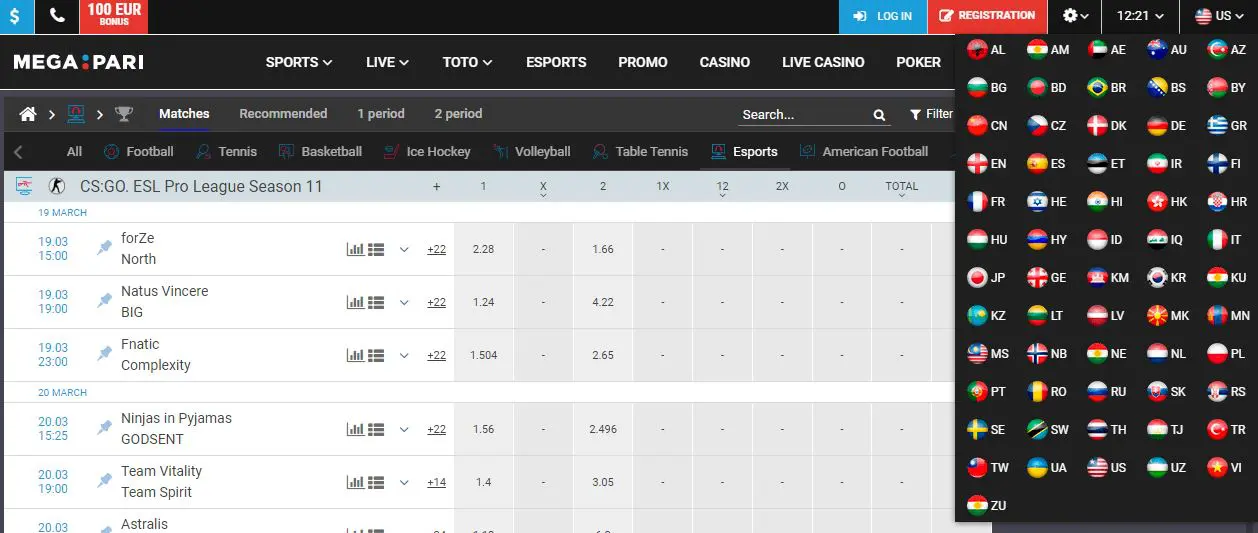1258x533 pixels.
Task: Open the LIVE CASINO menu item
Action: pyautogui.click(x=823, y=62)
